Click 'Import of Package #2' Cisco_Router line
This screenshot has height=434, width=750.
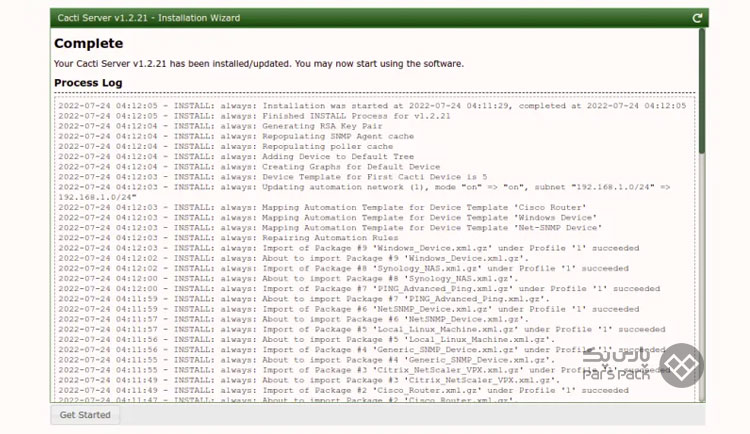pos(343,390)
